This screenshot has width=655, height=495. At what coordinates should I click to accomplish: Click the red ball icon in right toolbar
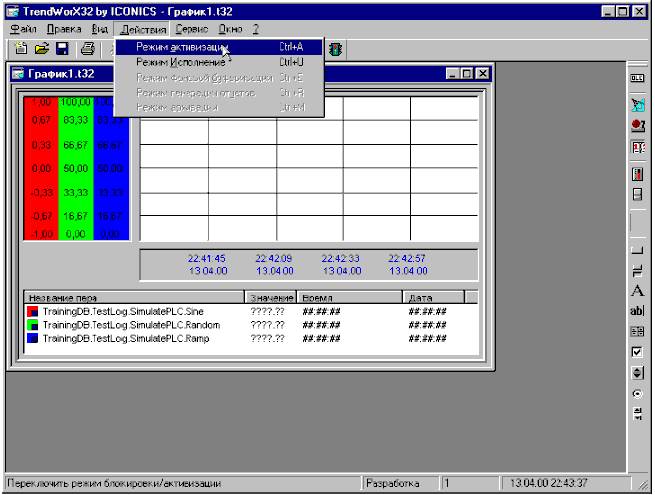(x=637, y=125)
